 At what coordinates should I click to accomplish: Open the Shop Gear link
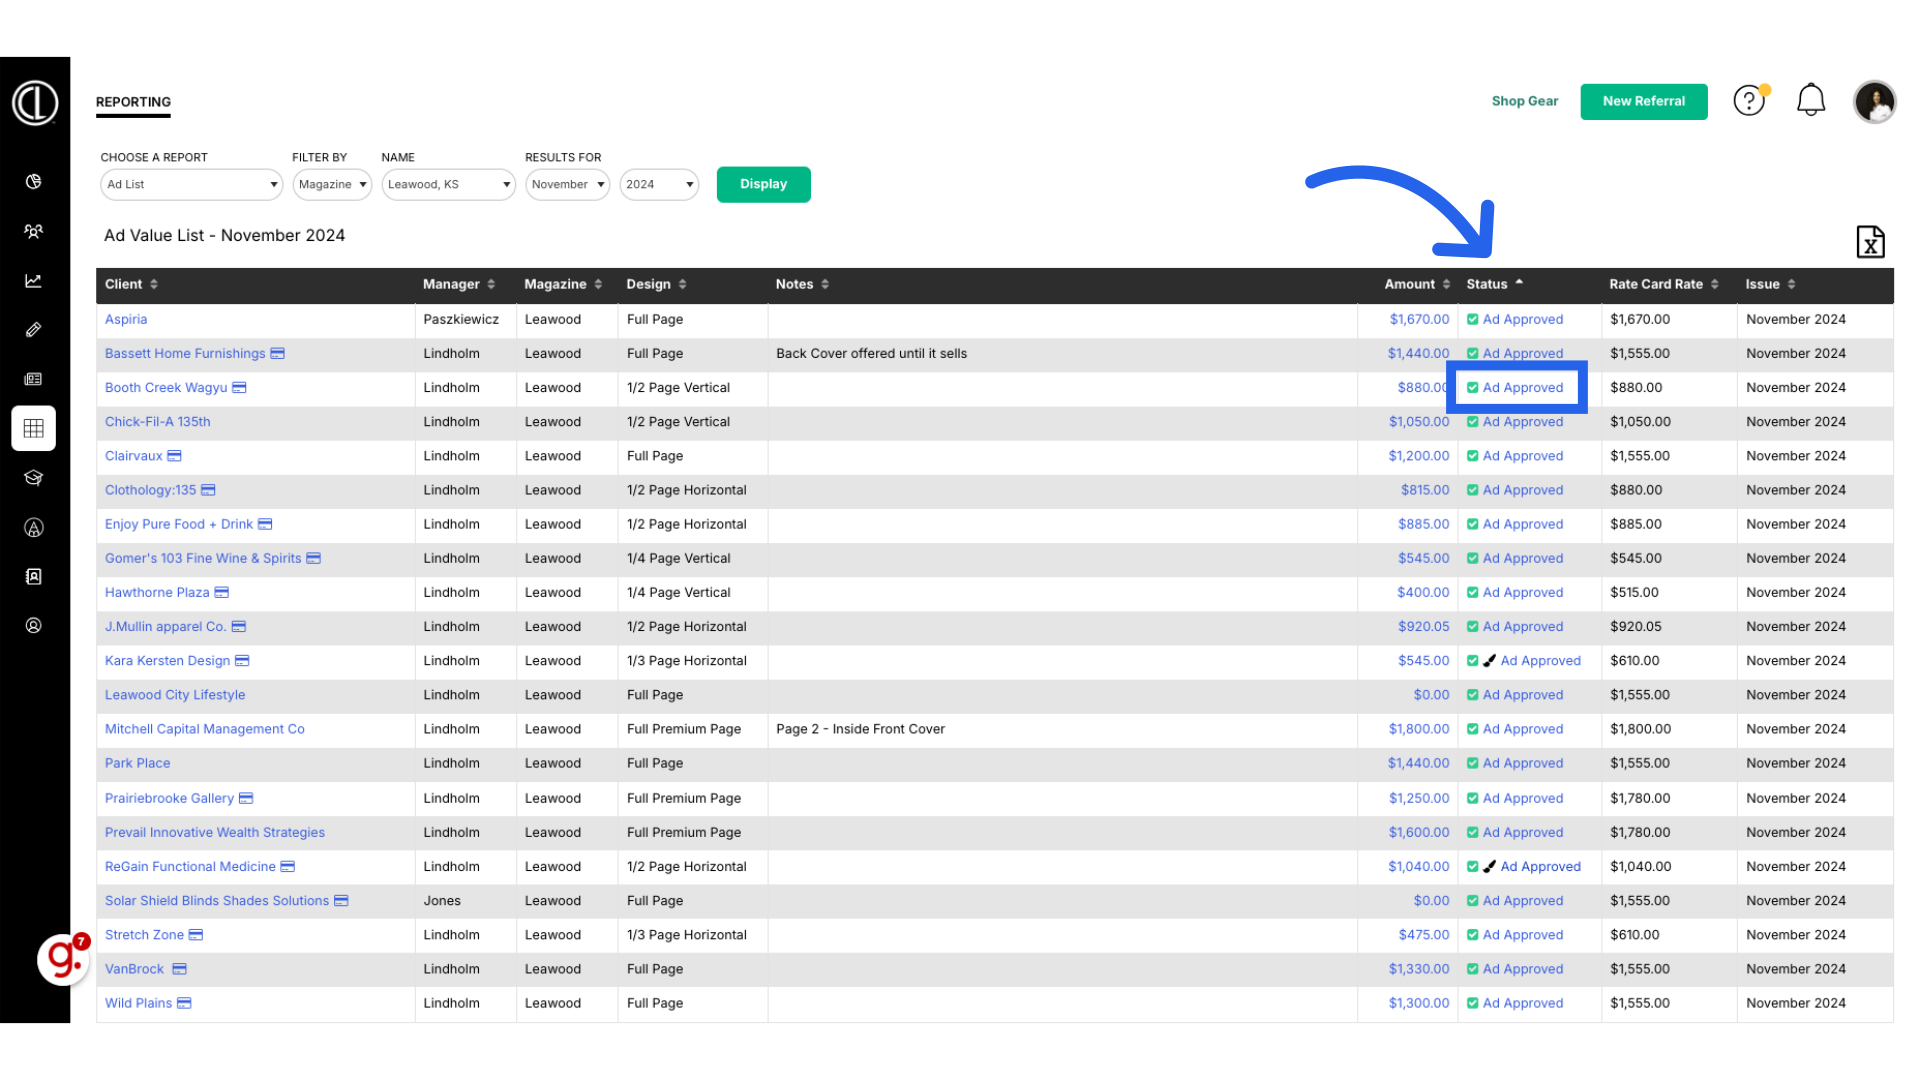coord(1524,101)
